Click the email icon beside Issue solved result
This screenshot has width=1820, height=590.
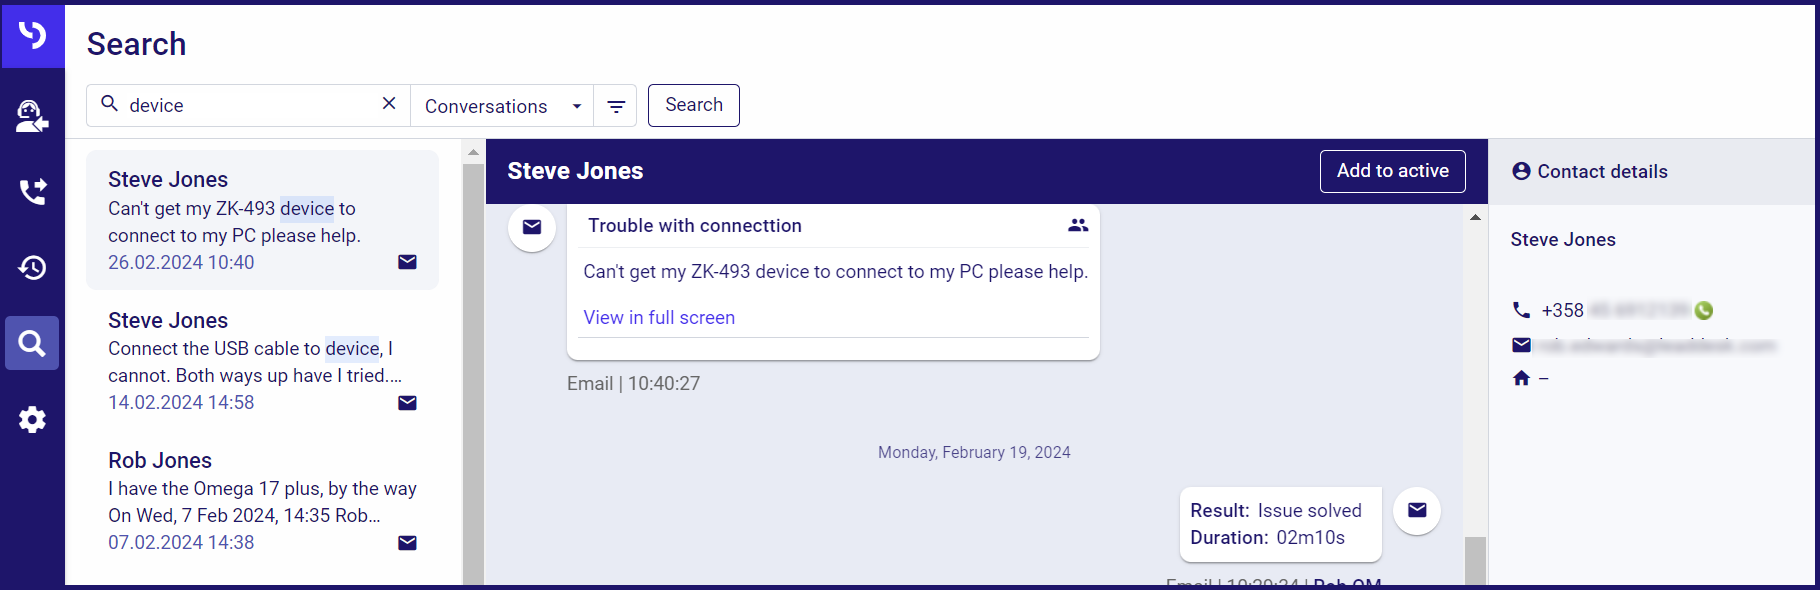point(1417,511)
